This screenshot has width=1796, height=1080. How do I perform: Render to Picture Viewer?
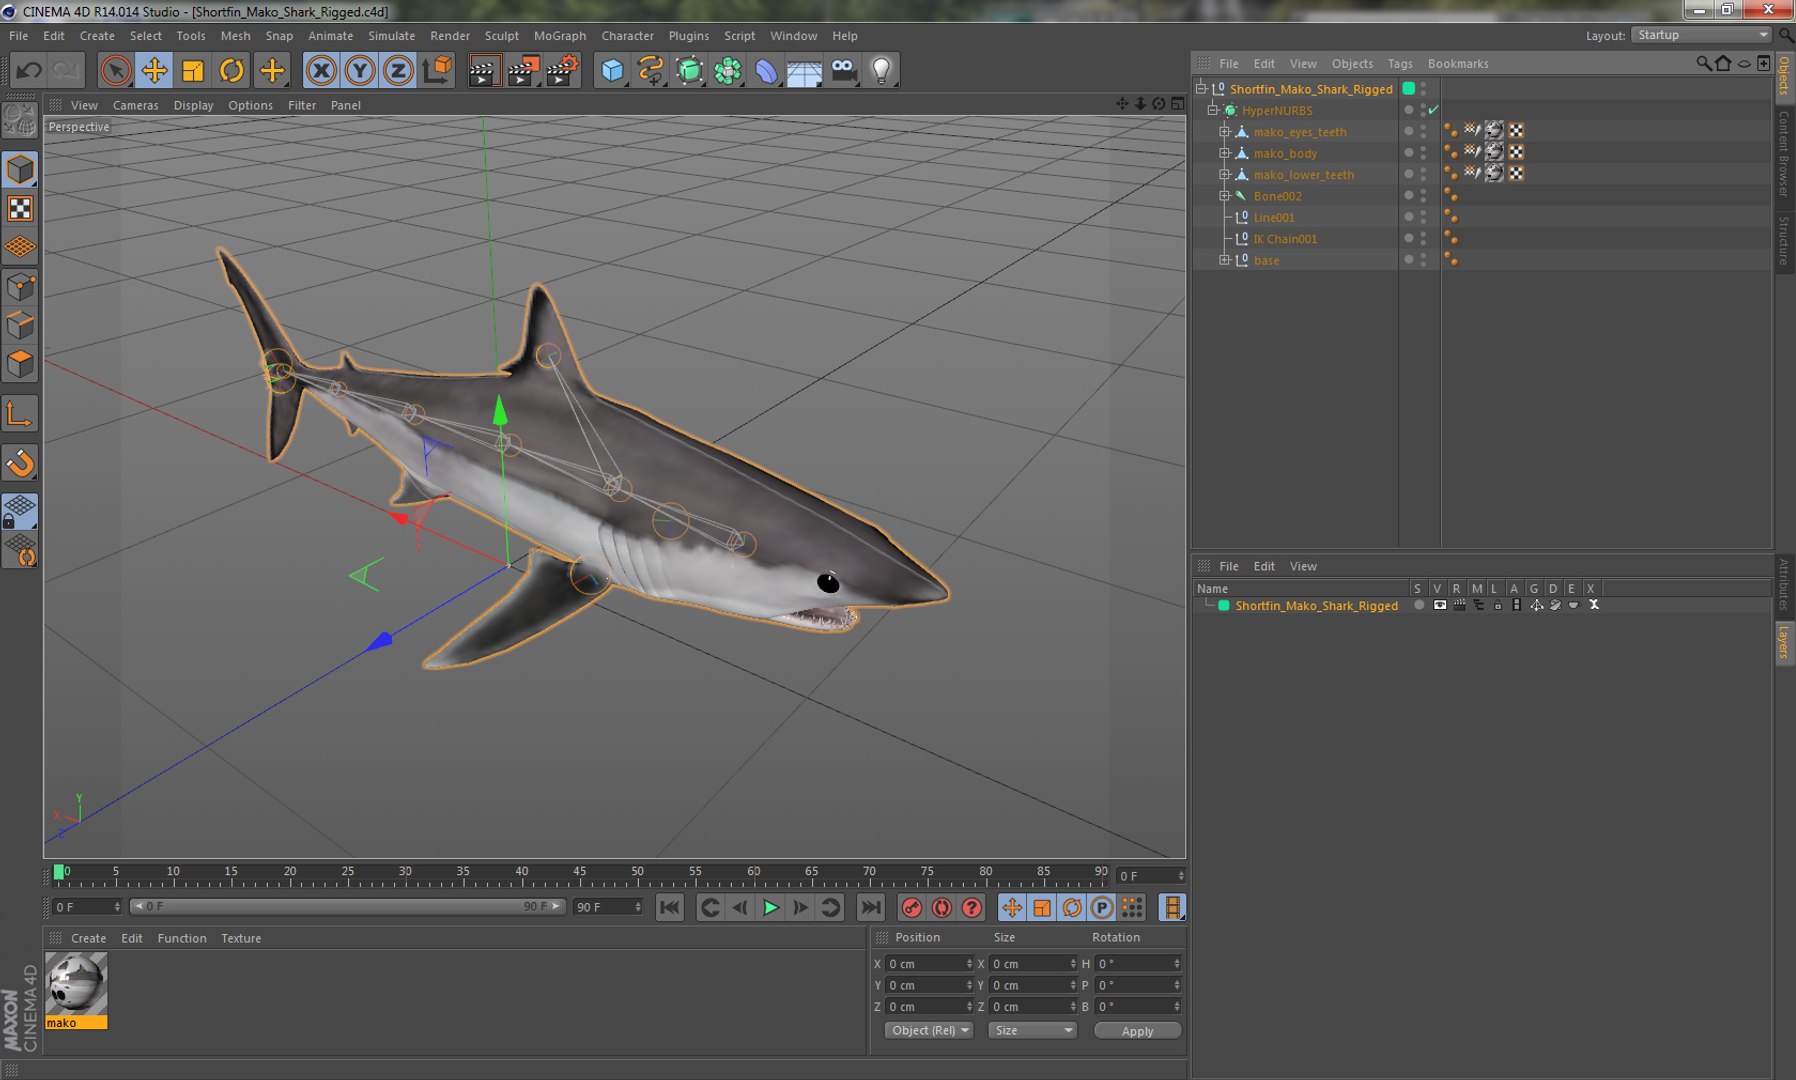pyautogui.click(x=523, y=70)
